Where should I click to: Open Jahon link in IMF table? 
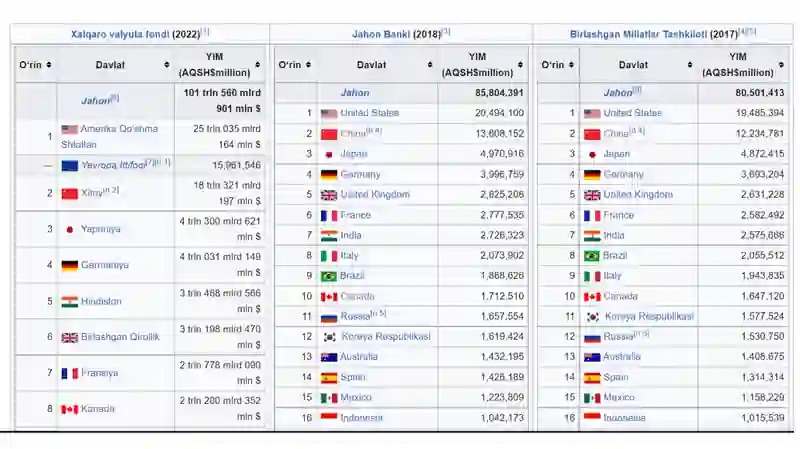tap(95, 101)
